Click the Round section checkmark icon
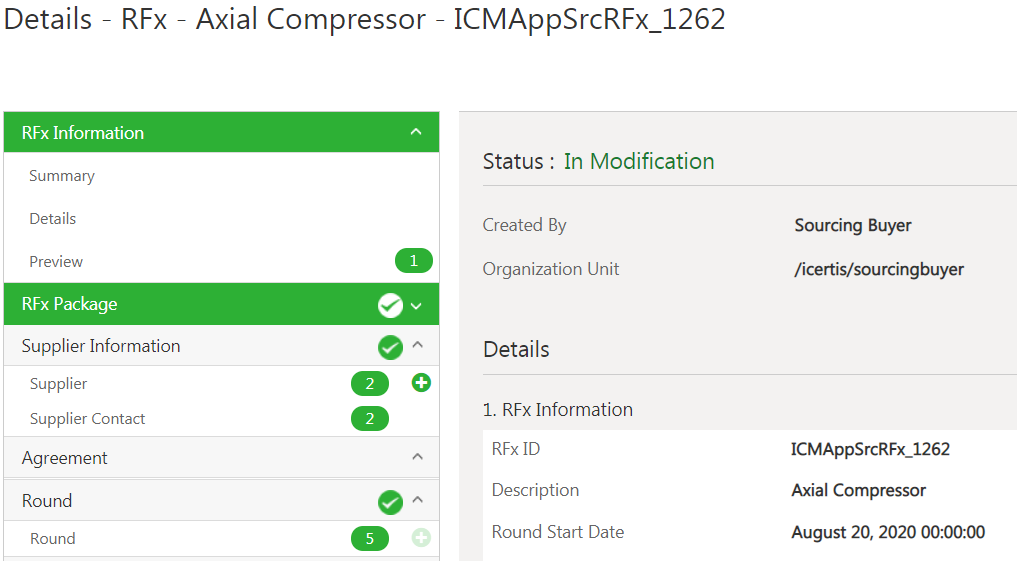The height and width of the screenshot is (561, 1017). coord(390,502)
